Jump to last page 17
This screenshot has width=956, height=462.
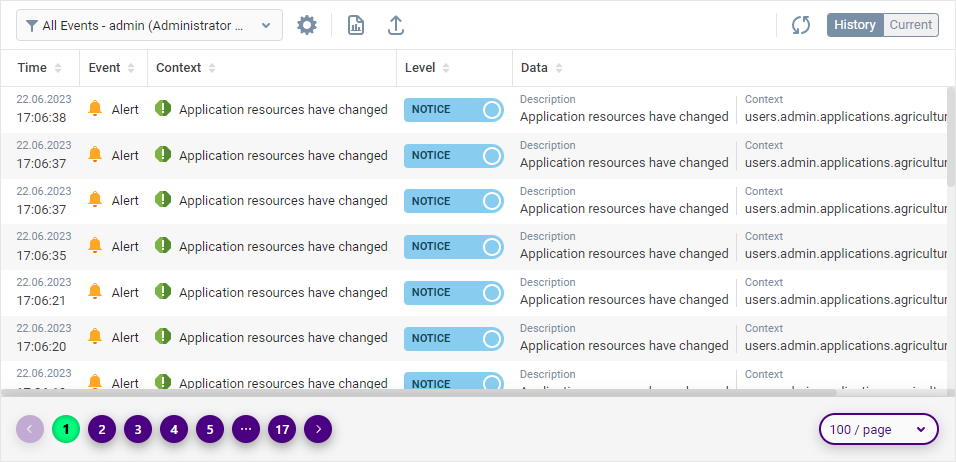(x=282, y=429)
